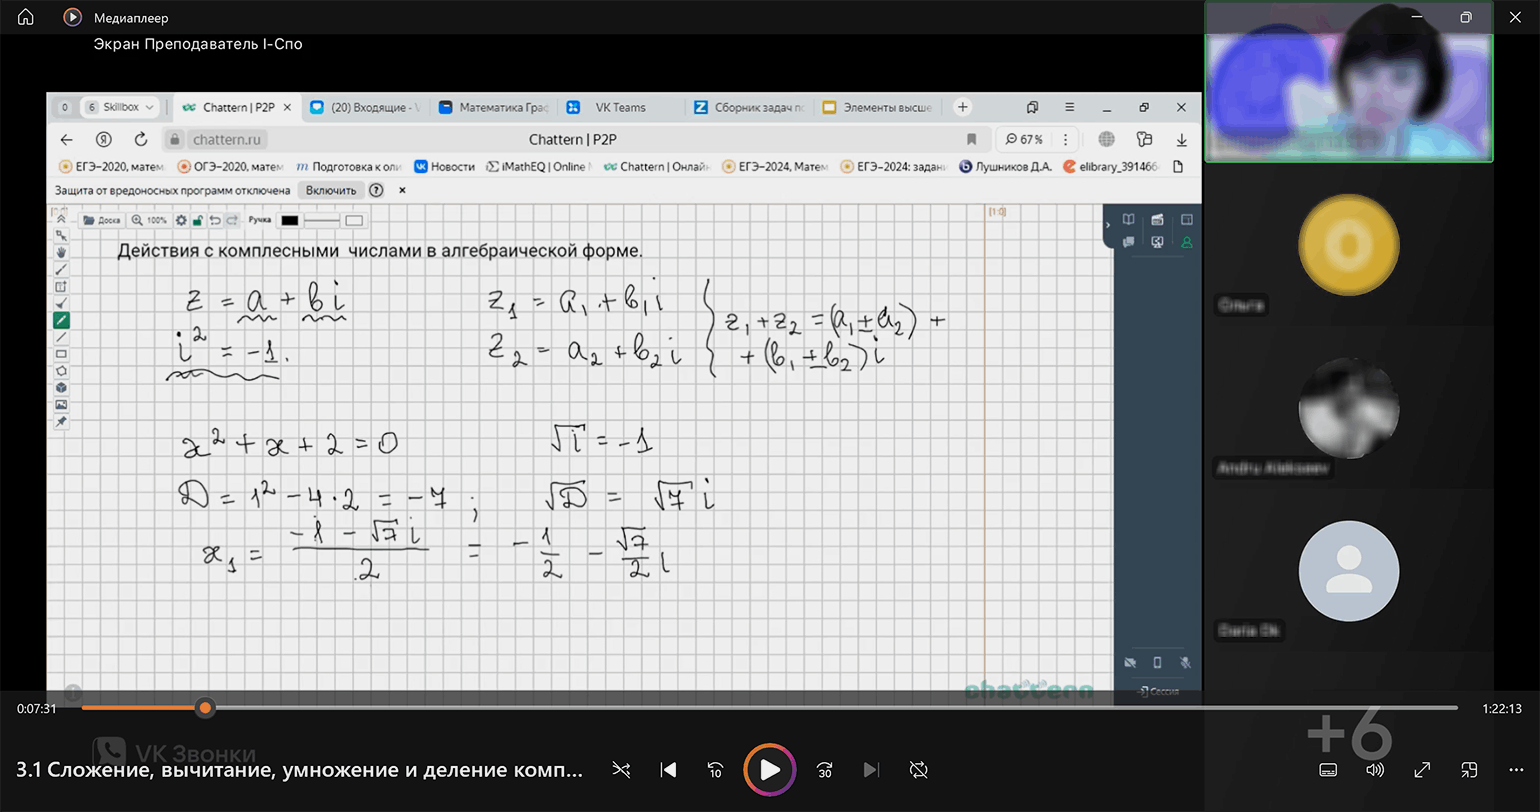The image size is (1540, 812).
Task: Click the video seek bar handle
Action: pyautogui.click(x=205, y=708)
